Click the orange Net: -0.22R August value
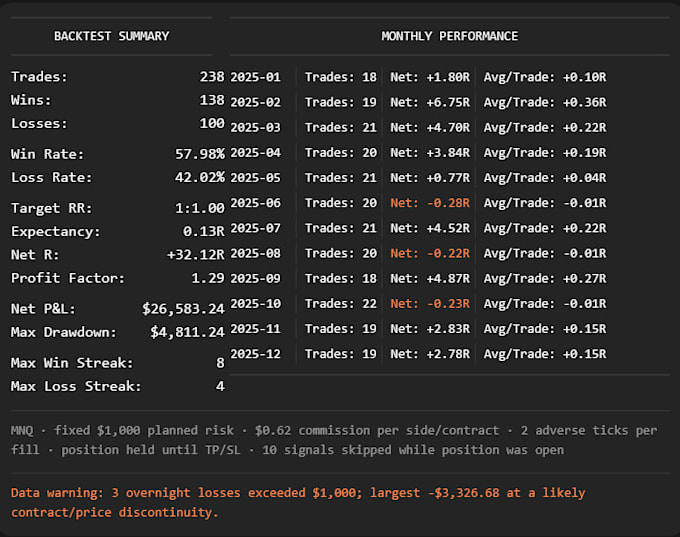 click(x=430, y=253)
